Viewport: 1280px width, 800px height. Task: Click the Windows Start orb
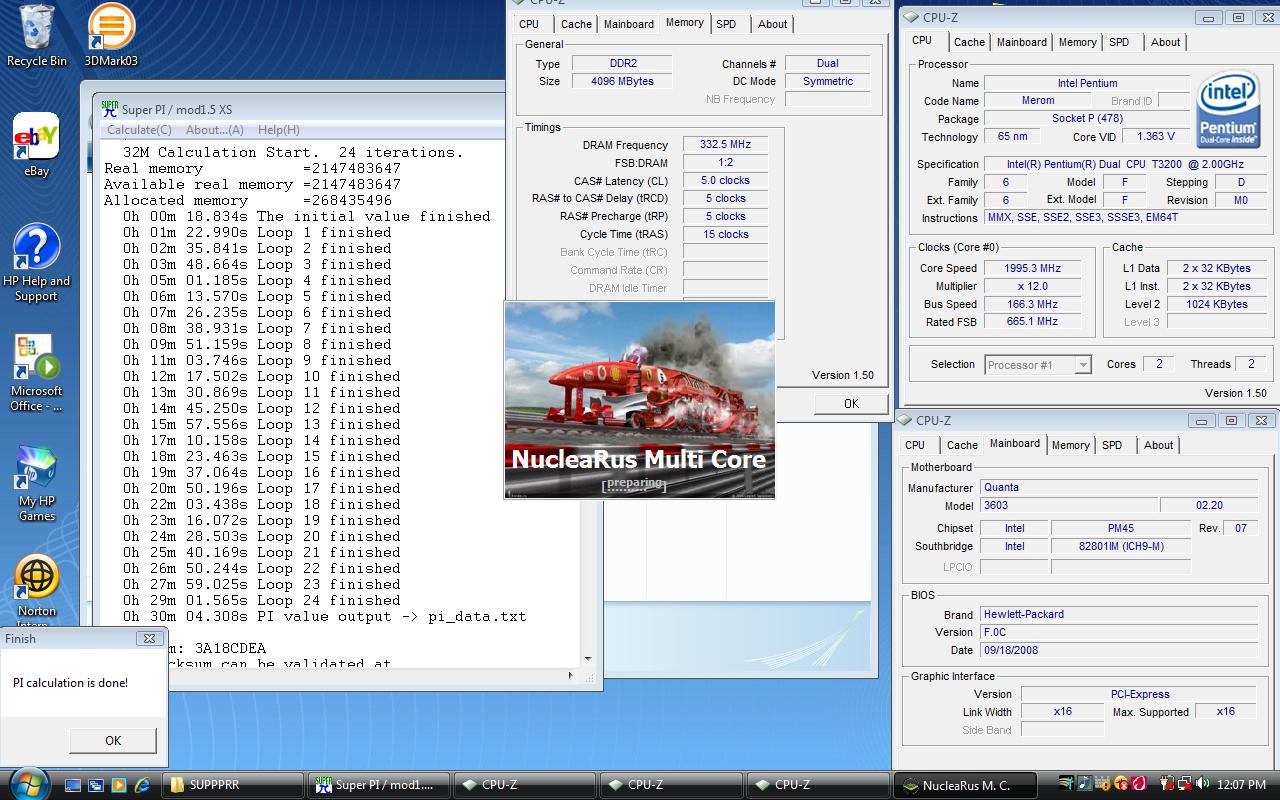30,785
